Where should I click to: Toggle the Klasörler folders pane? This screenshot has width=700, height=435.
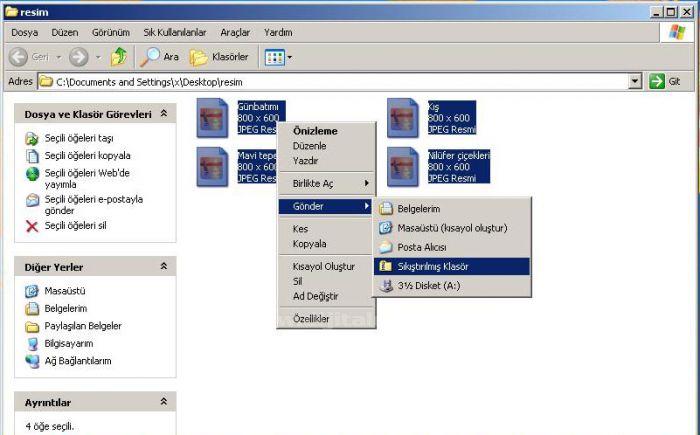[220, 57]
